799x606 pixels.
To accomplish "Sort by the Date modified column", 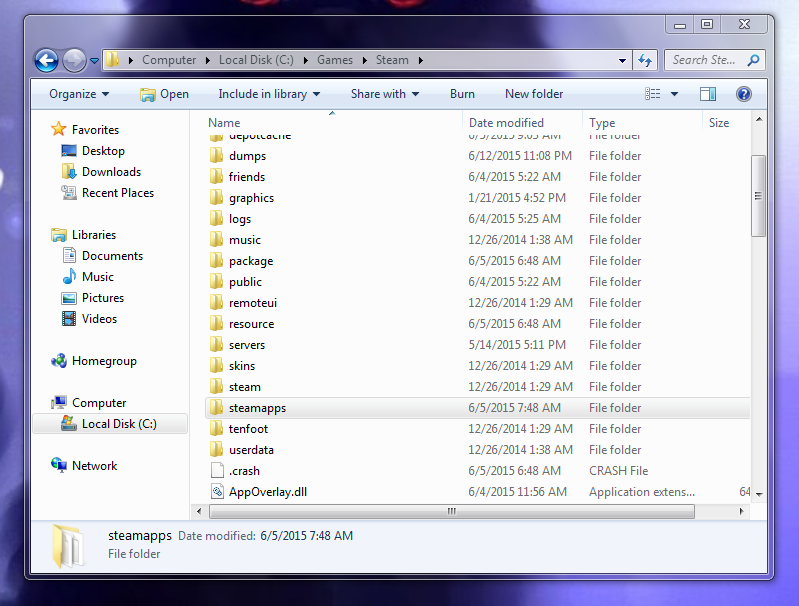I will (506, 123).
